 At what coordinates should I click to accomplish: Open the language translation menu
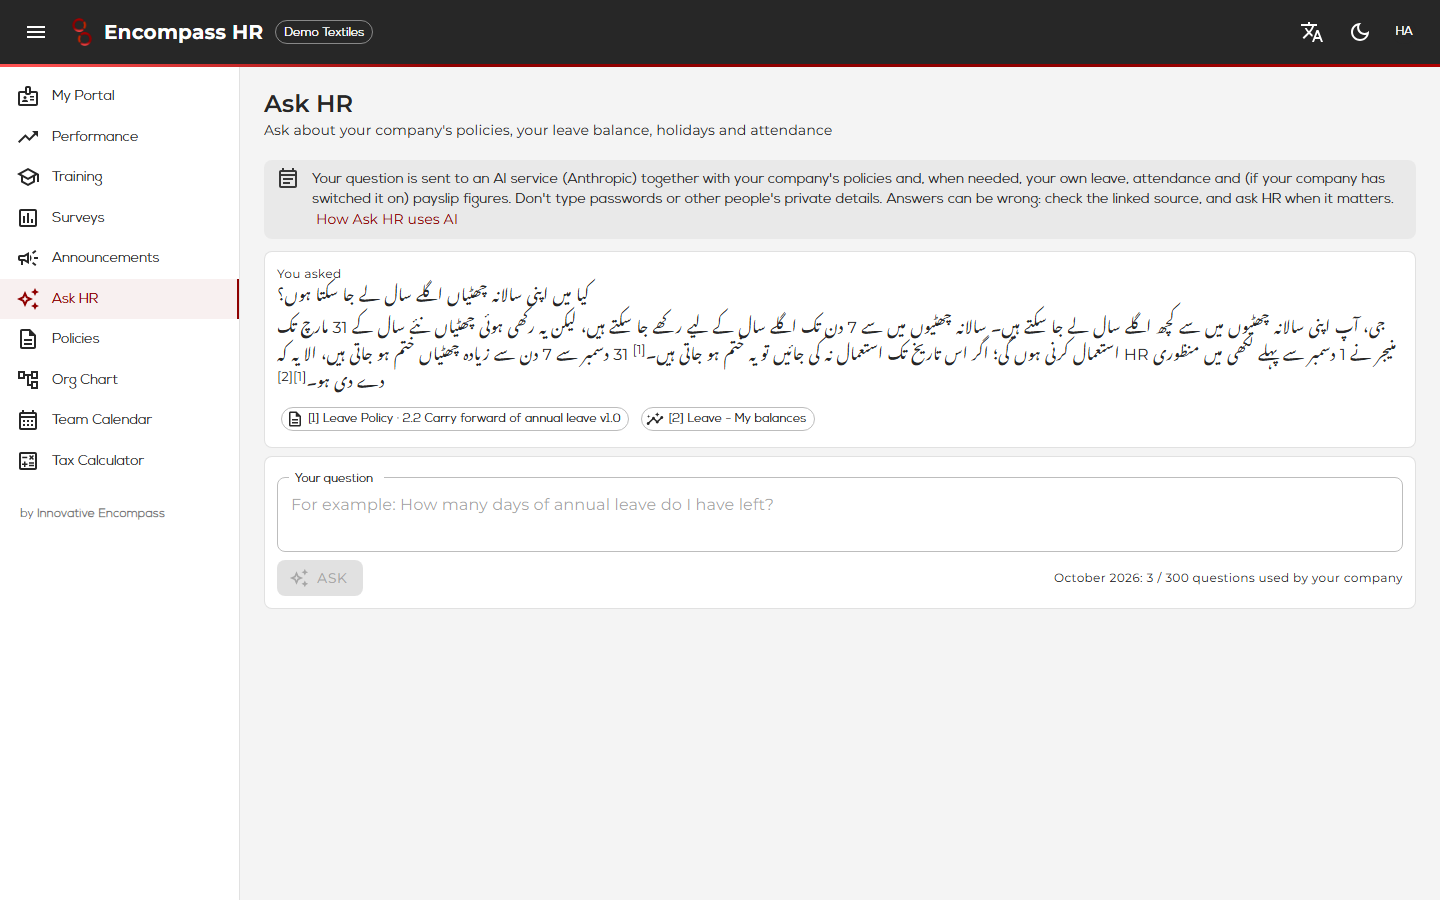click(1312, 32)
